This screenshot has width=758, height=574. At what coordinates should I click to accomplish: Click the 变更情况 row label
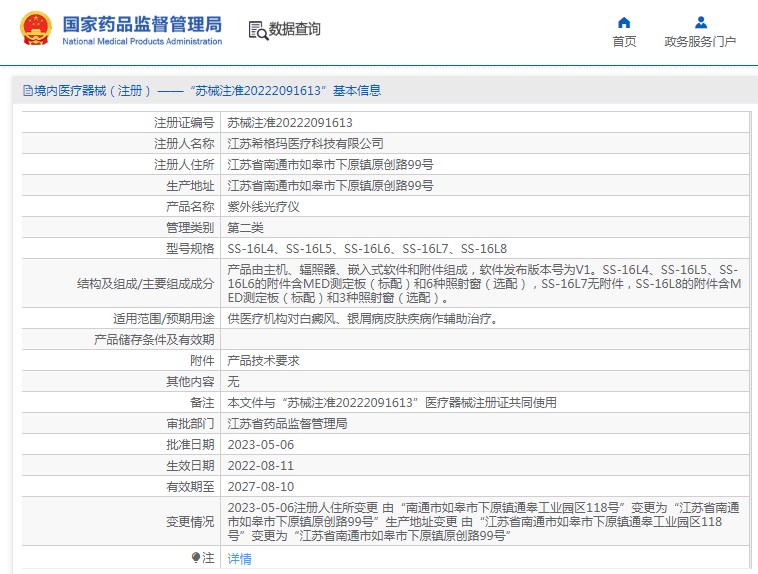pyautogui.click(x=190, y=522)
